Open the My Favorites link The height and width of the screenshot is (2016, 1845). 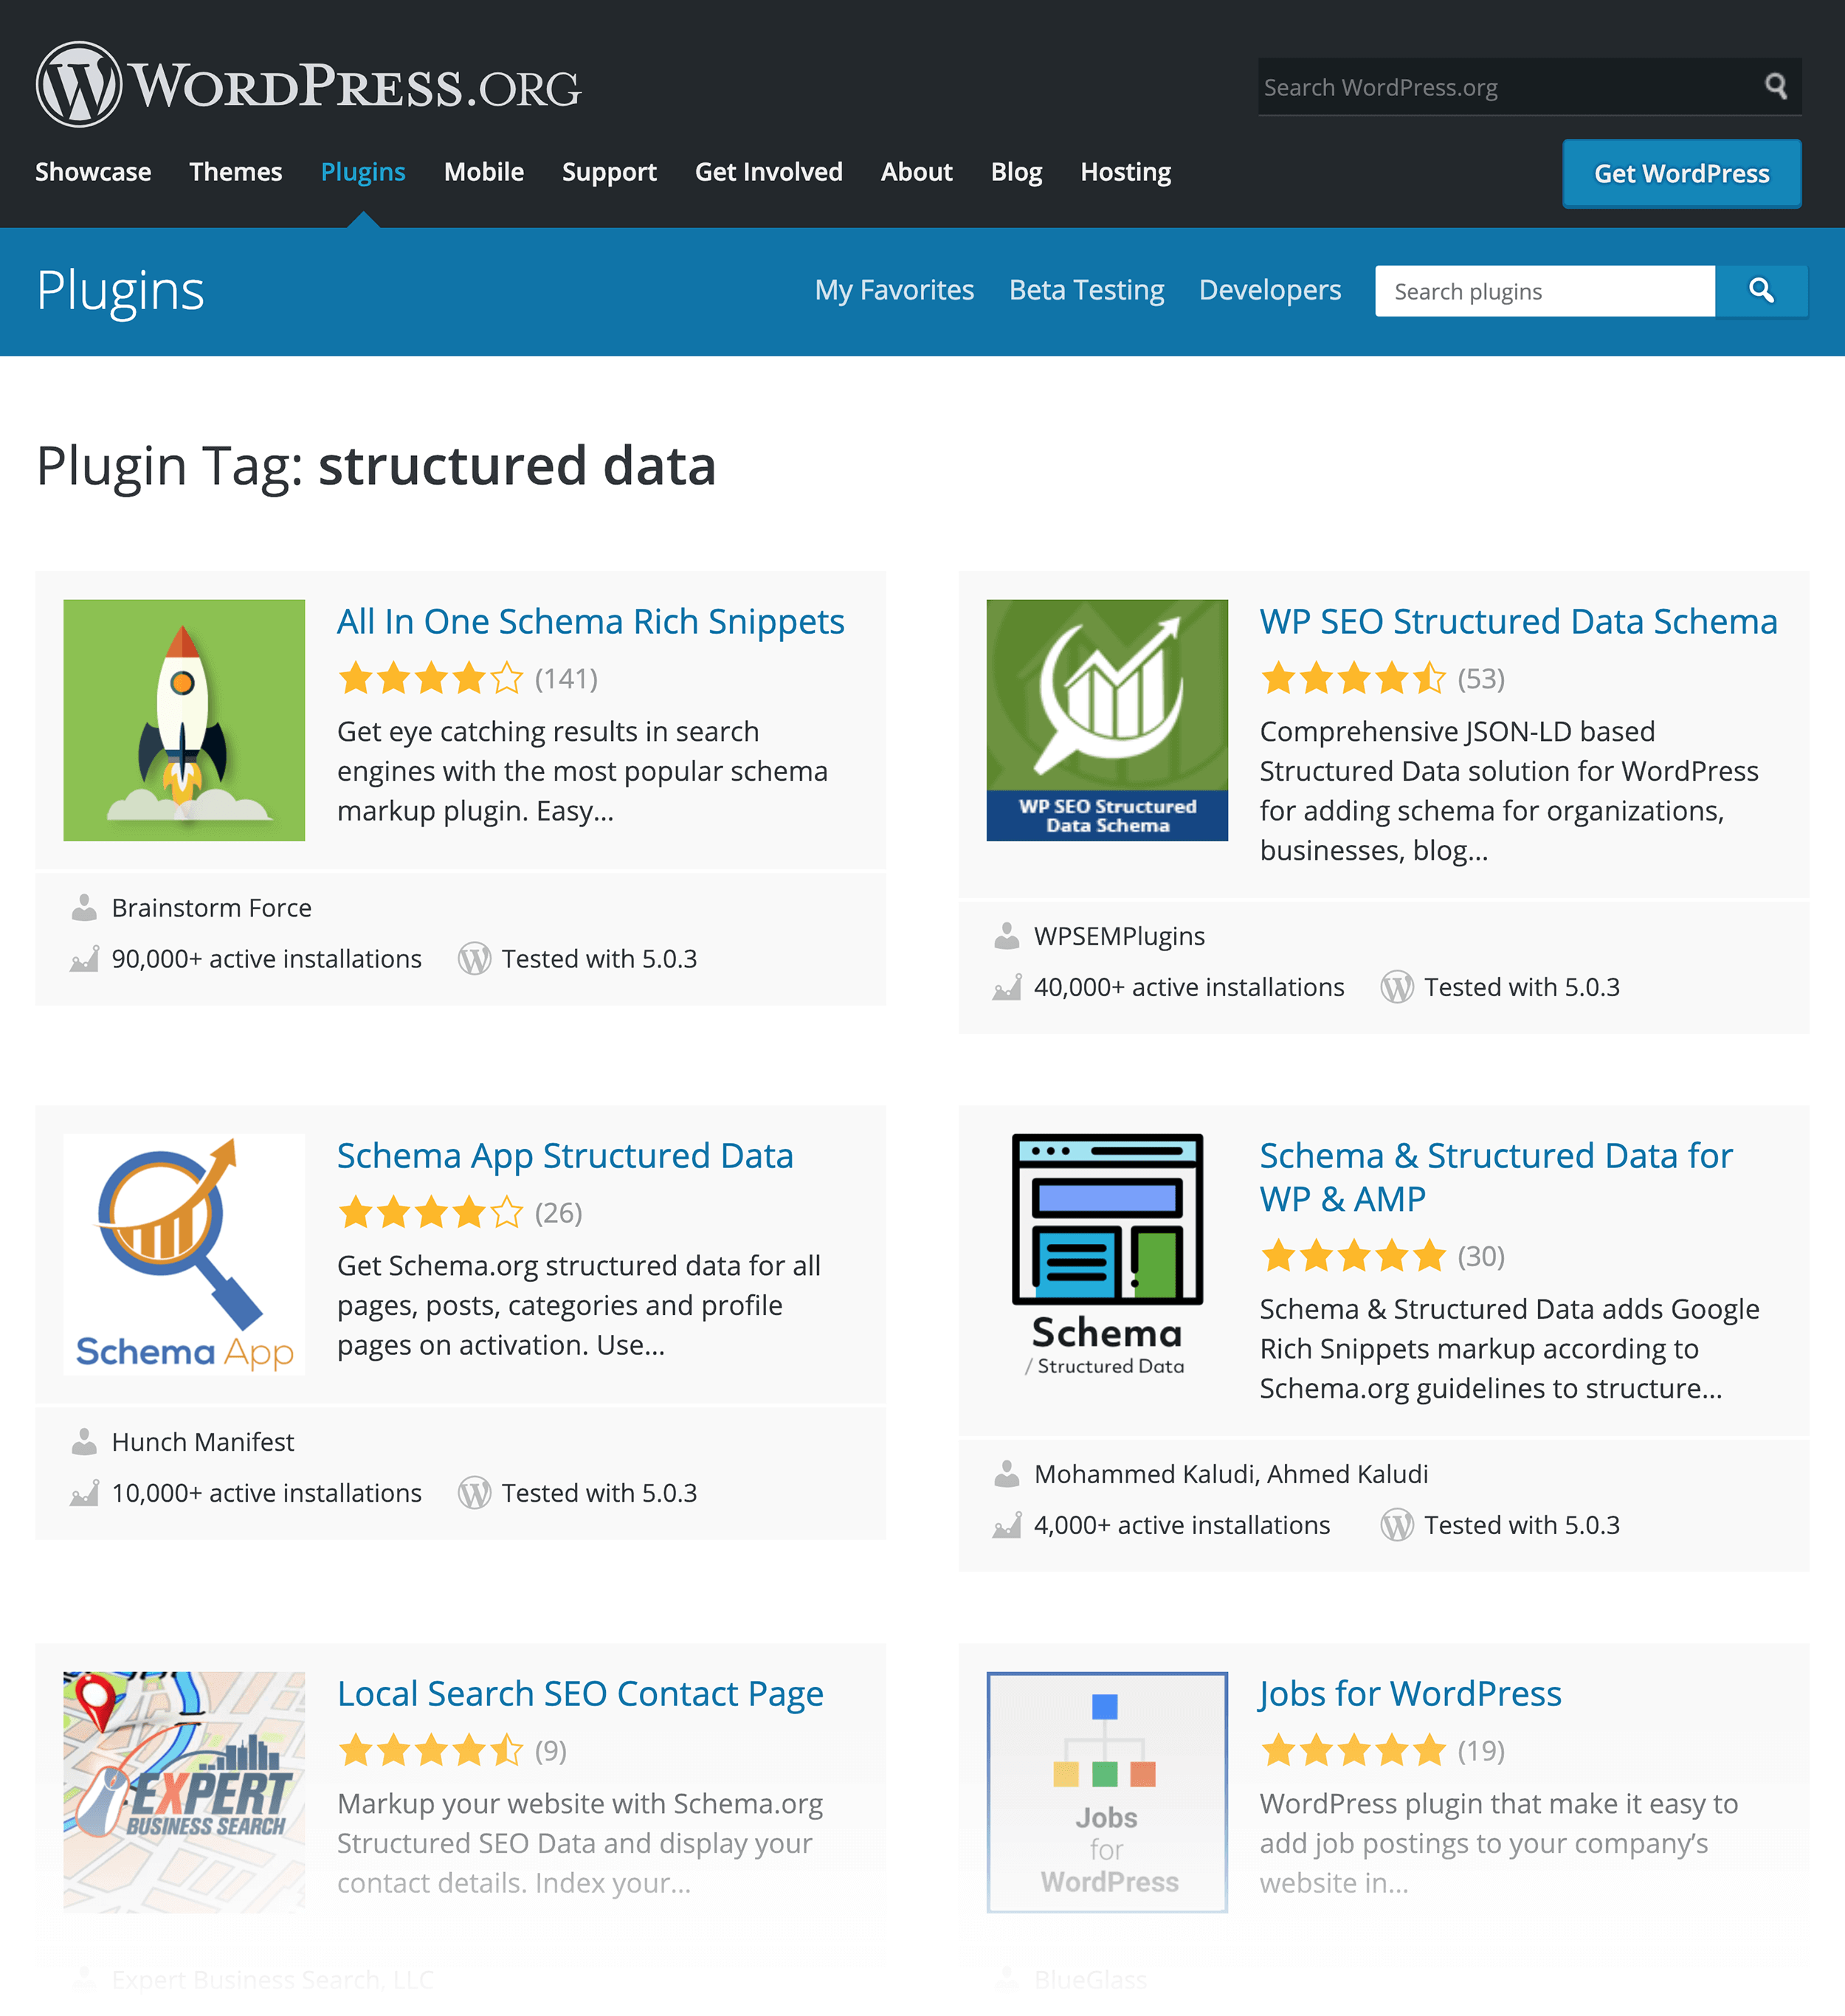pos(894,290)
